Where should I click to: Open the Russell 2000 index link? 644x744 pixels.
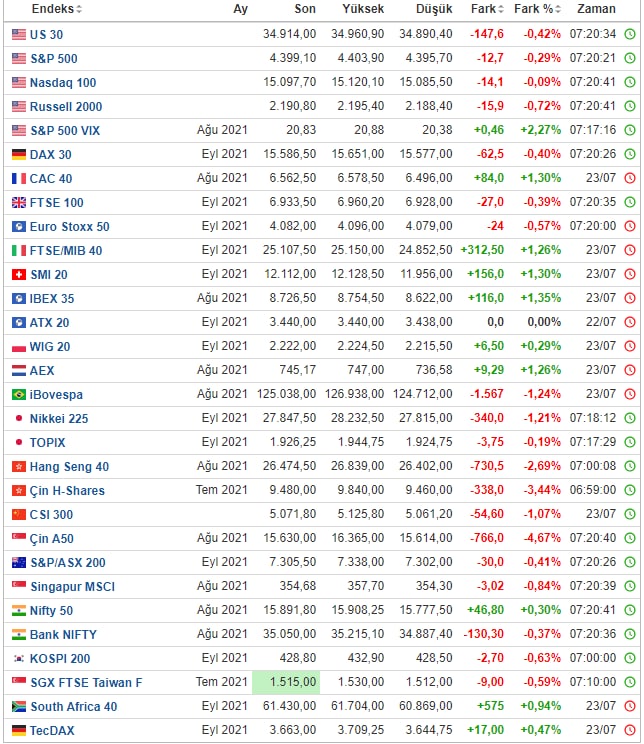(65, 106)
